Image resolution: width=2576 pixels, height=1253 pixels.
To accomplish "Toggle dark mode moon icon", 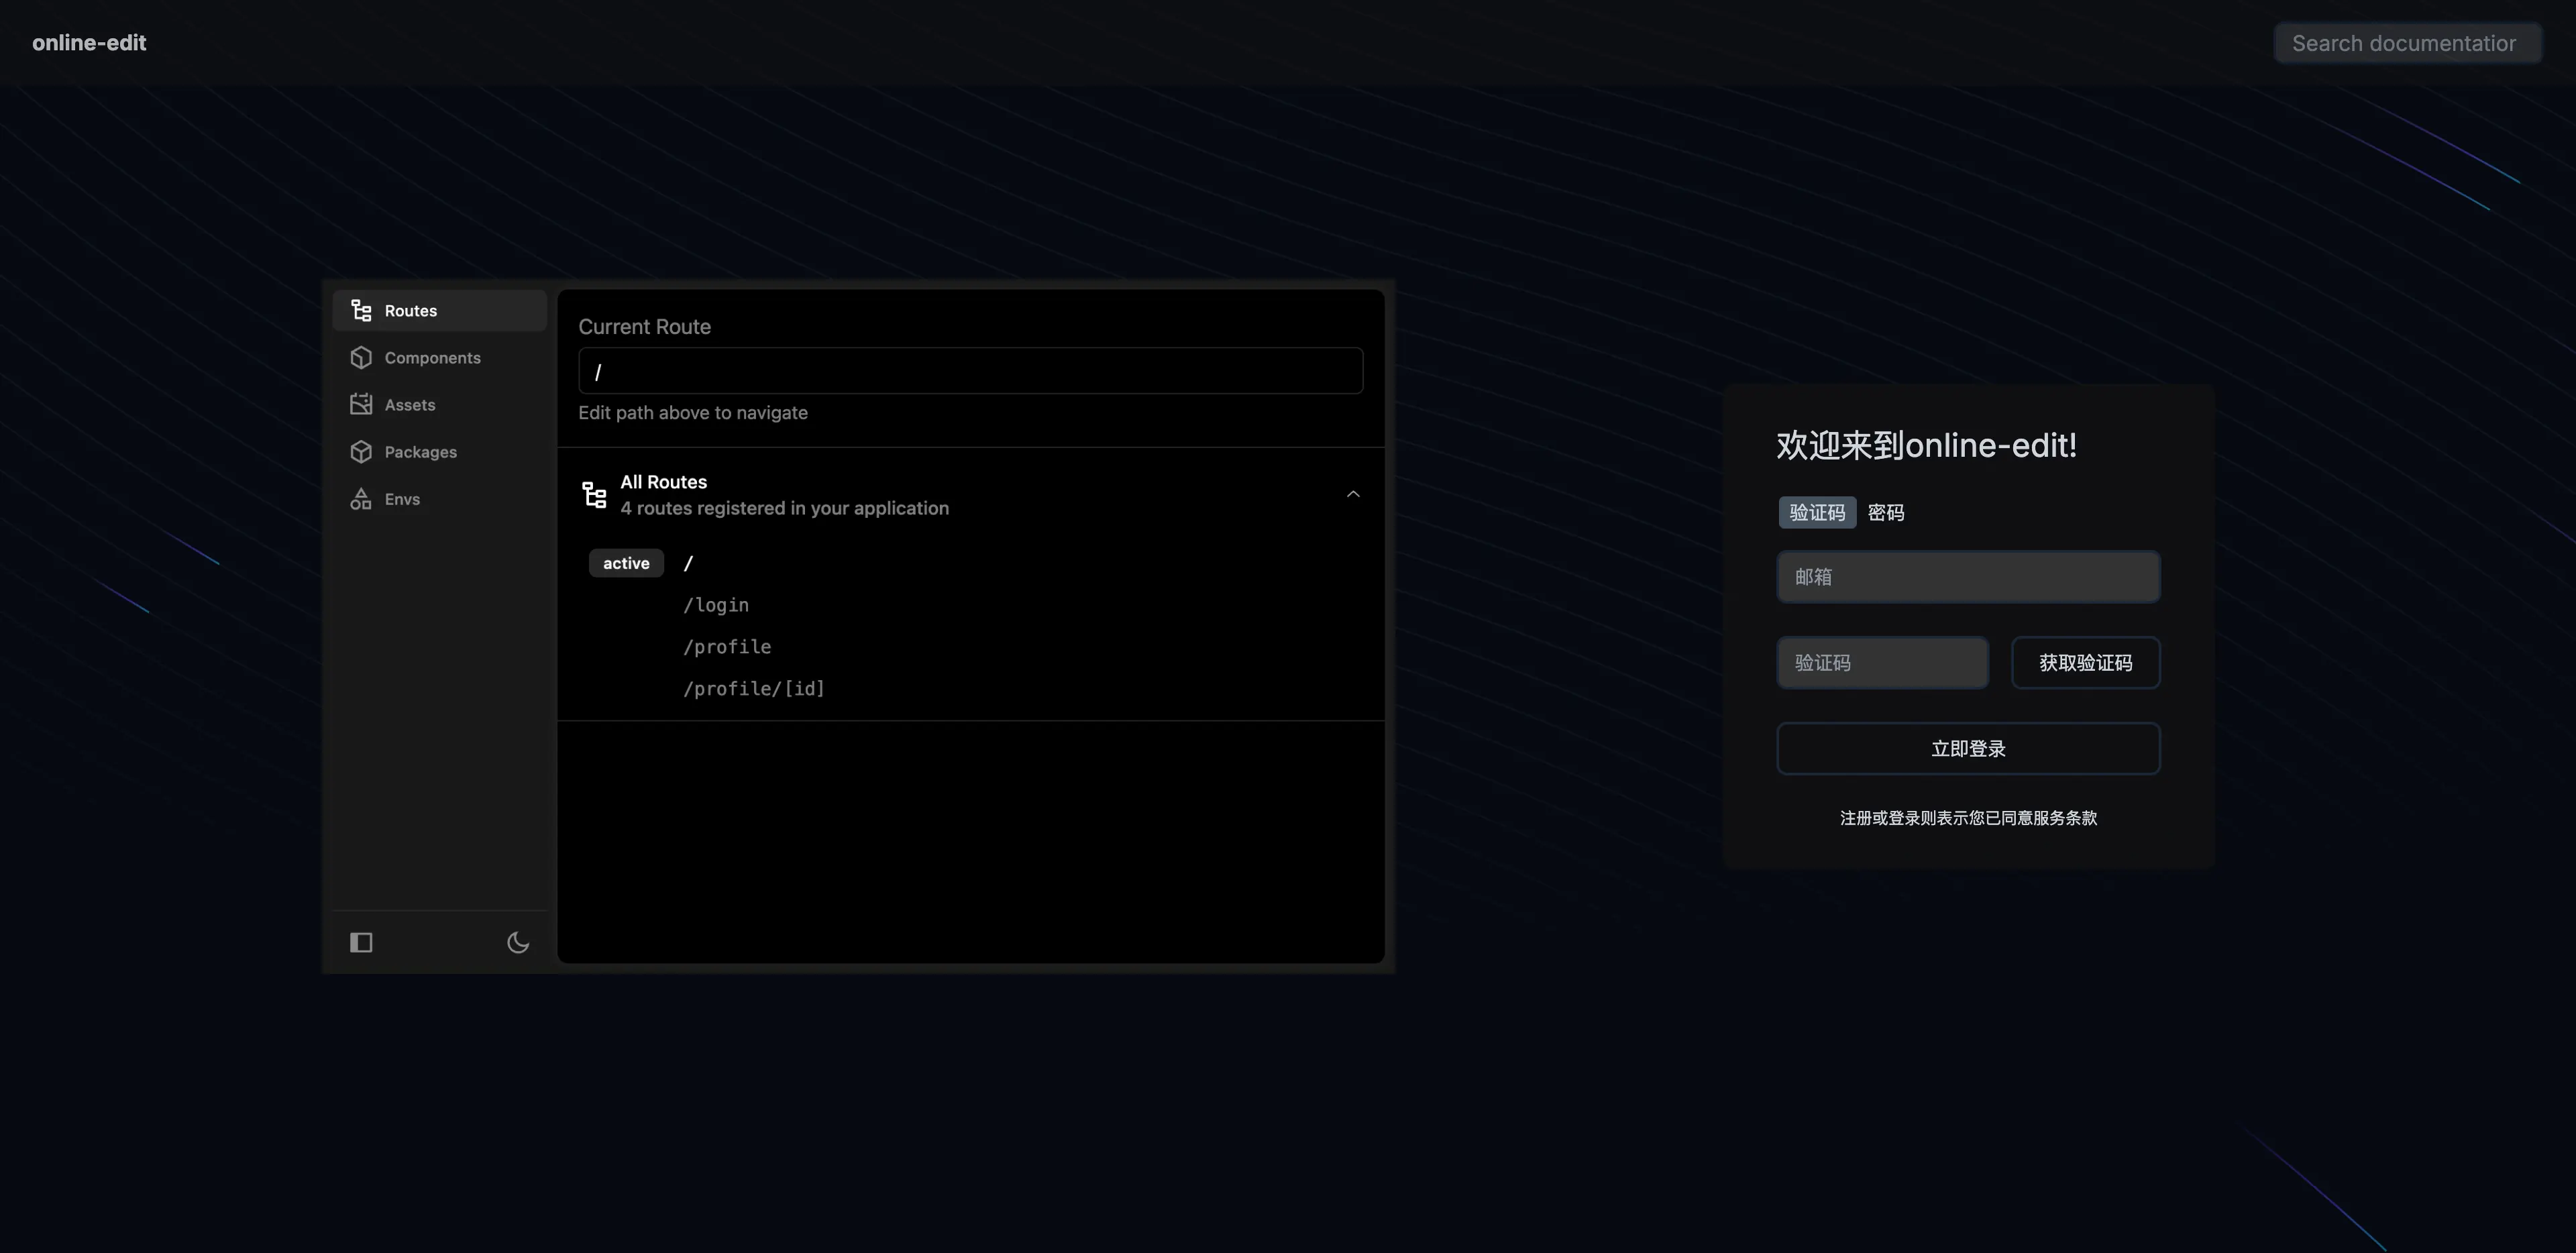I will pos(518,942).
